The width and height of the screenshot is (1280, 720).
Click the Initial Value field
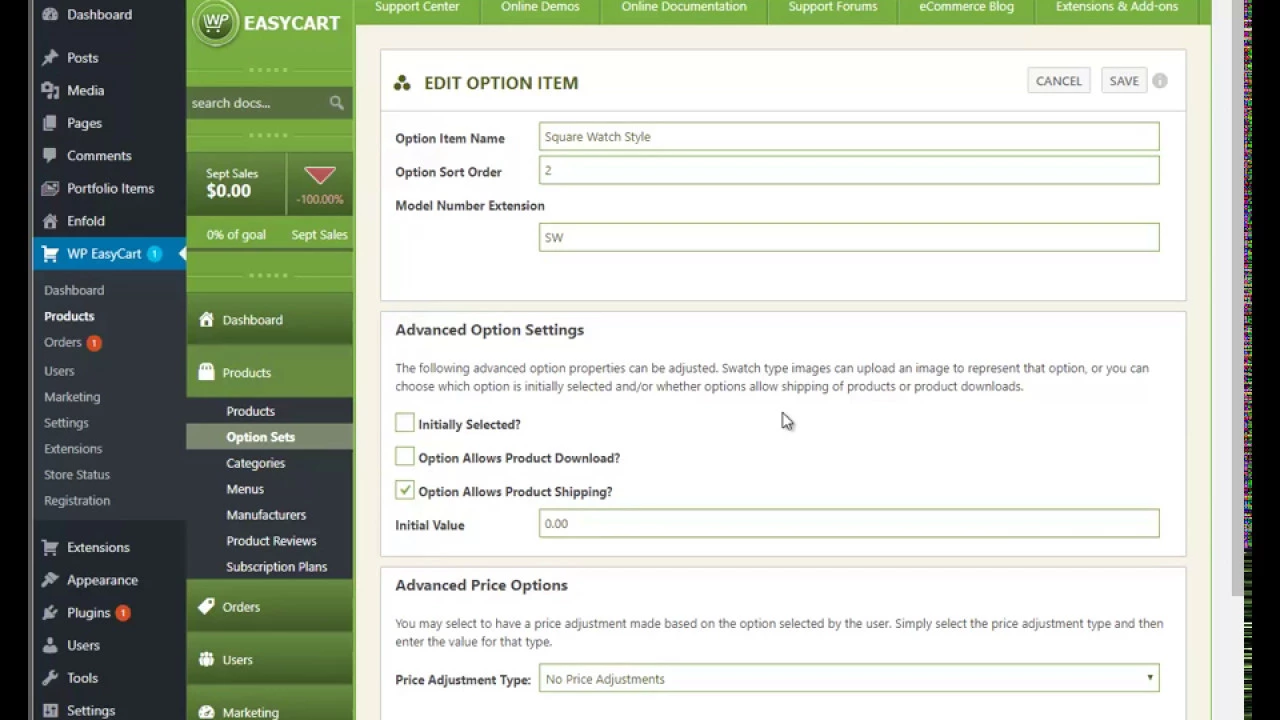click(849, 523)
